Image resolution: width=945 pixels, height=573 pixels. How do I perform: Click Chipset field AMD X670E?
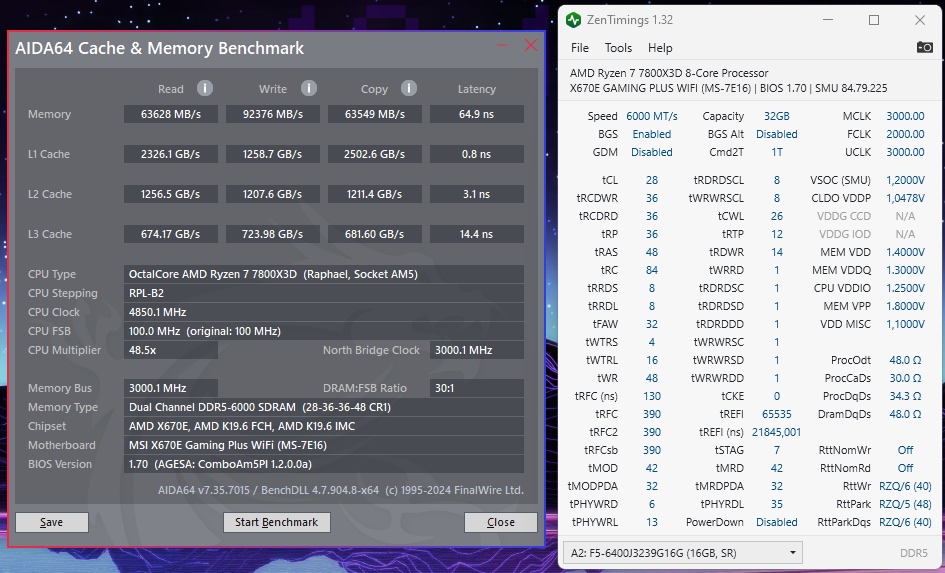(x=324, y=426)
